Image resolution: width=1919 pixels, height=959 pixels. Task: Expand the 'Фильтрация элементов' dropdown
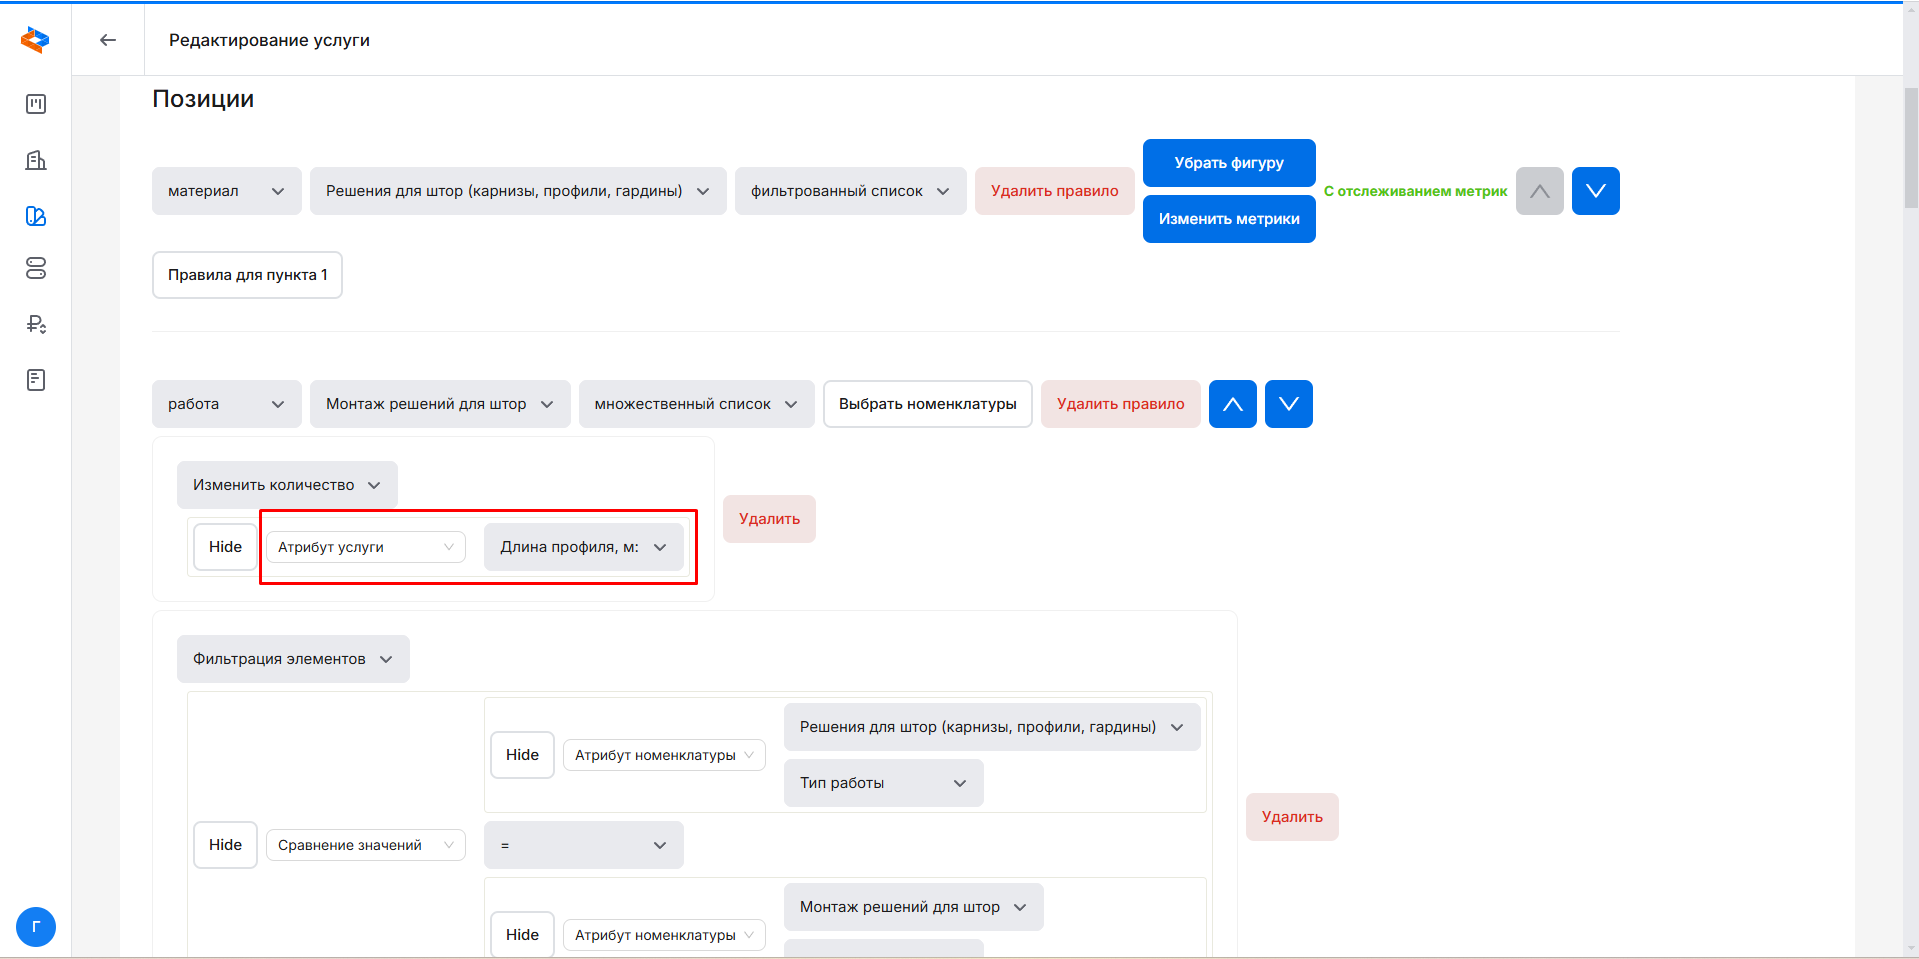(x=293, y=659)
